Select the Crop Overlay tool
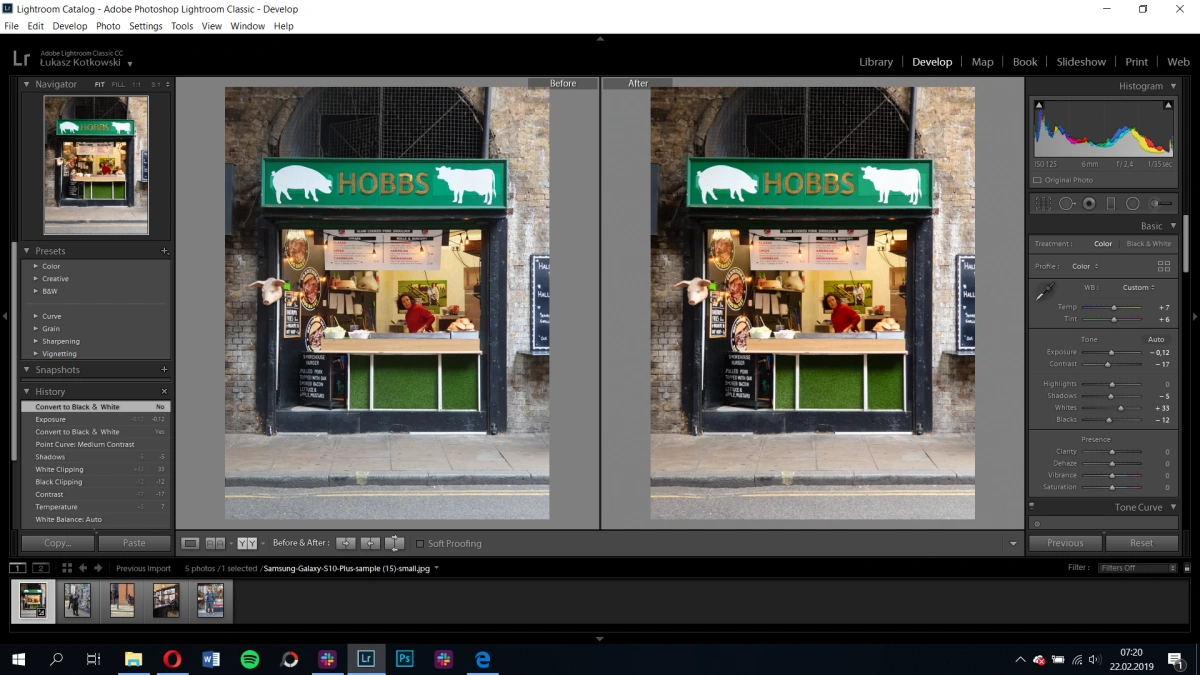1200x675 pixels. (x=1043, y=203)
